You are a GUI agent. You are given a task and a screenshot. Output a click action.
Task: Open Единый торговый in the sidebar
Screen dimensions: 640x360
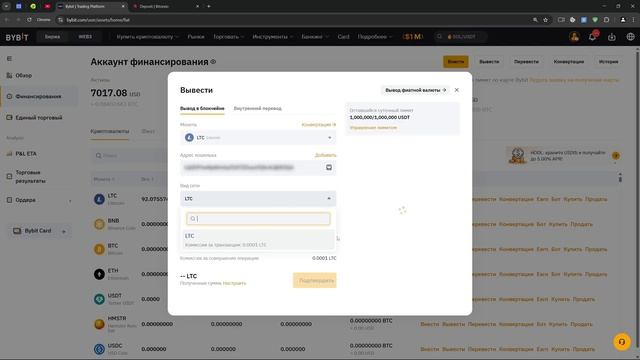(x=34, y=118)
